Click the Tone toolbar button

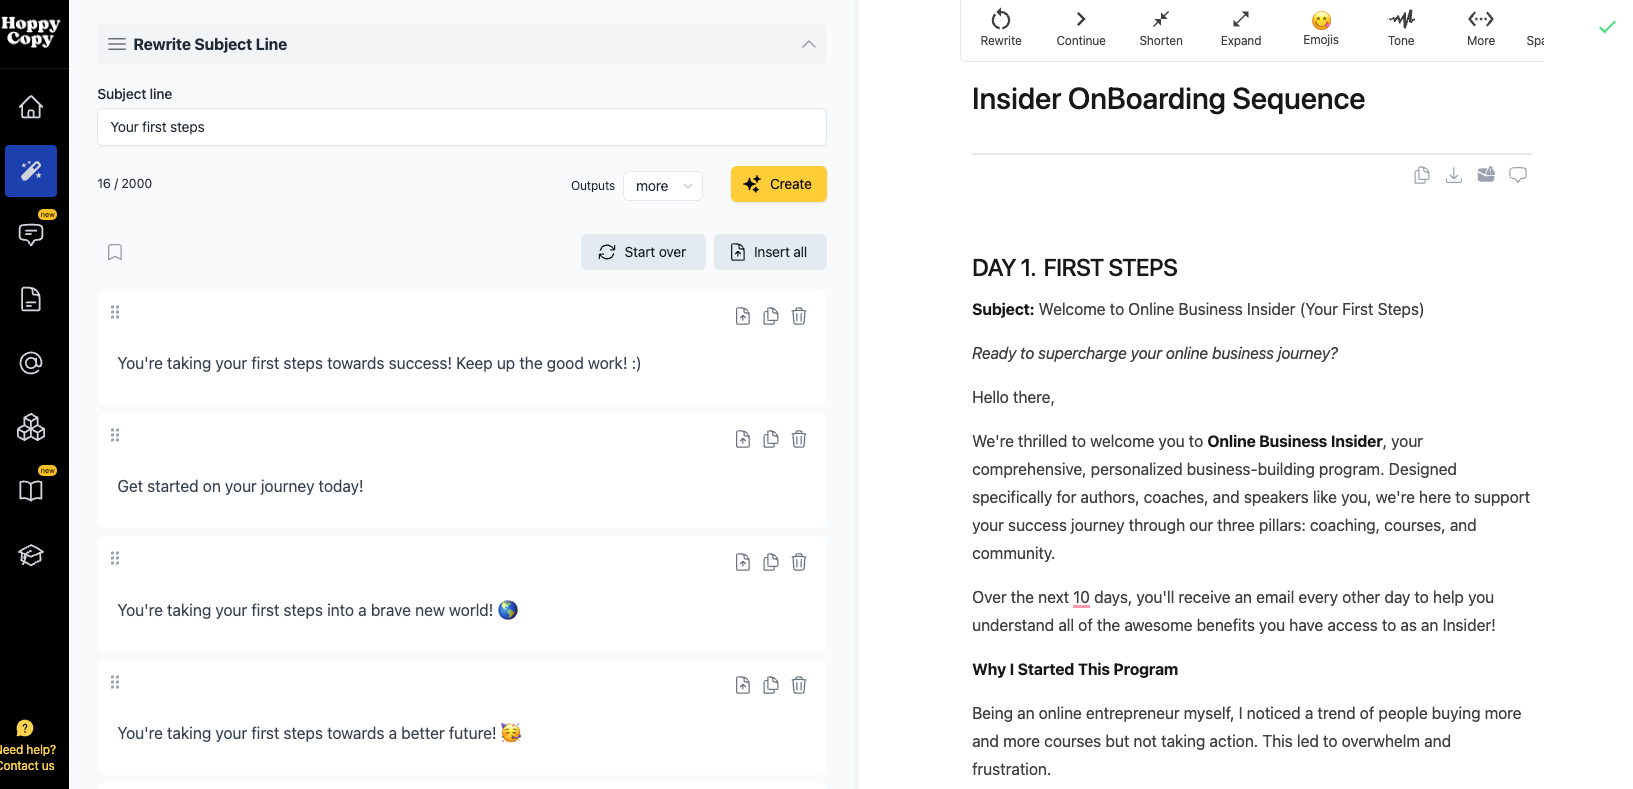tap(1401, 28)
